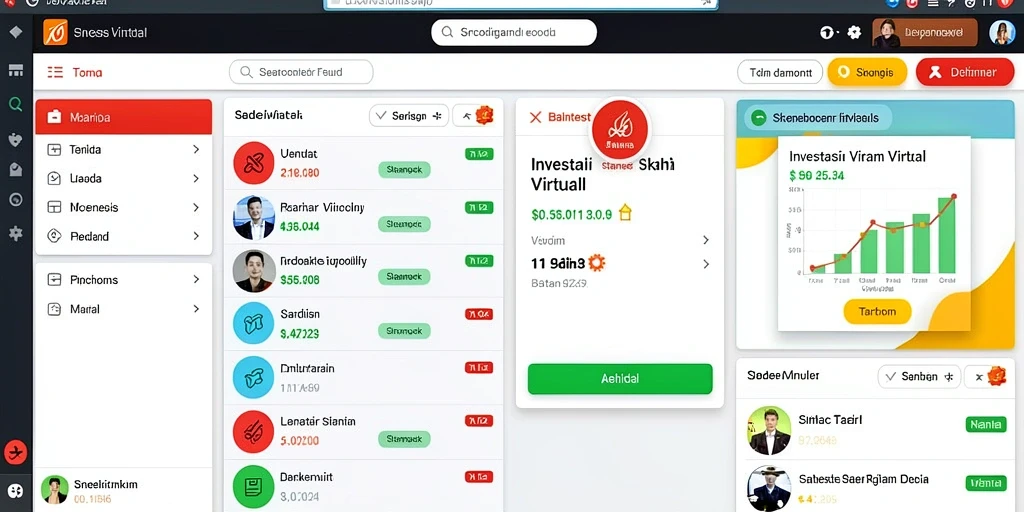Open Sinlac Taeirl avatar photo
Screen dimensions: 1024x512
pyautogui.click(x=769, y=430)
